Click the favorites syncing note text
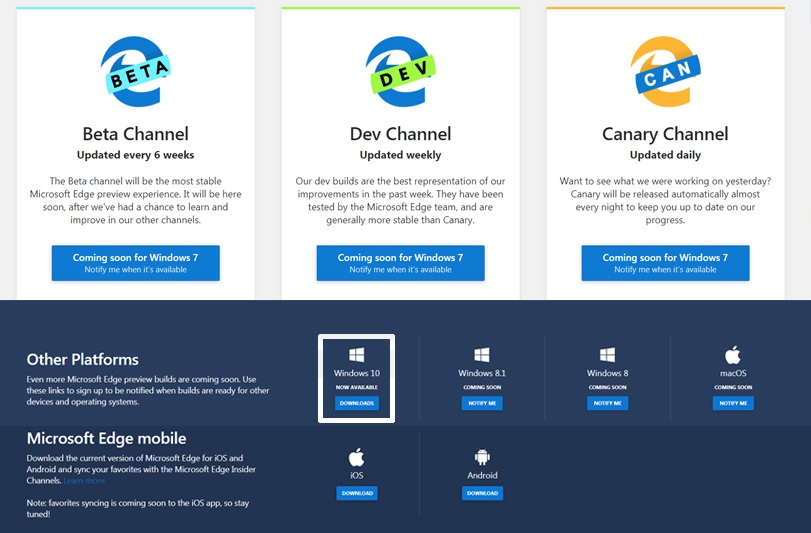This screenshot has width=811, height=533. pos(138,509)
